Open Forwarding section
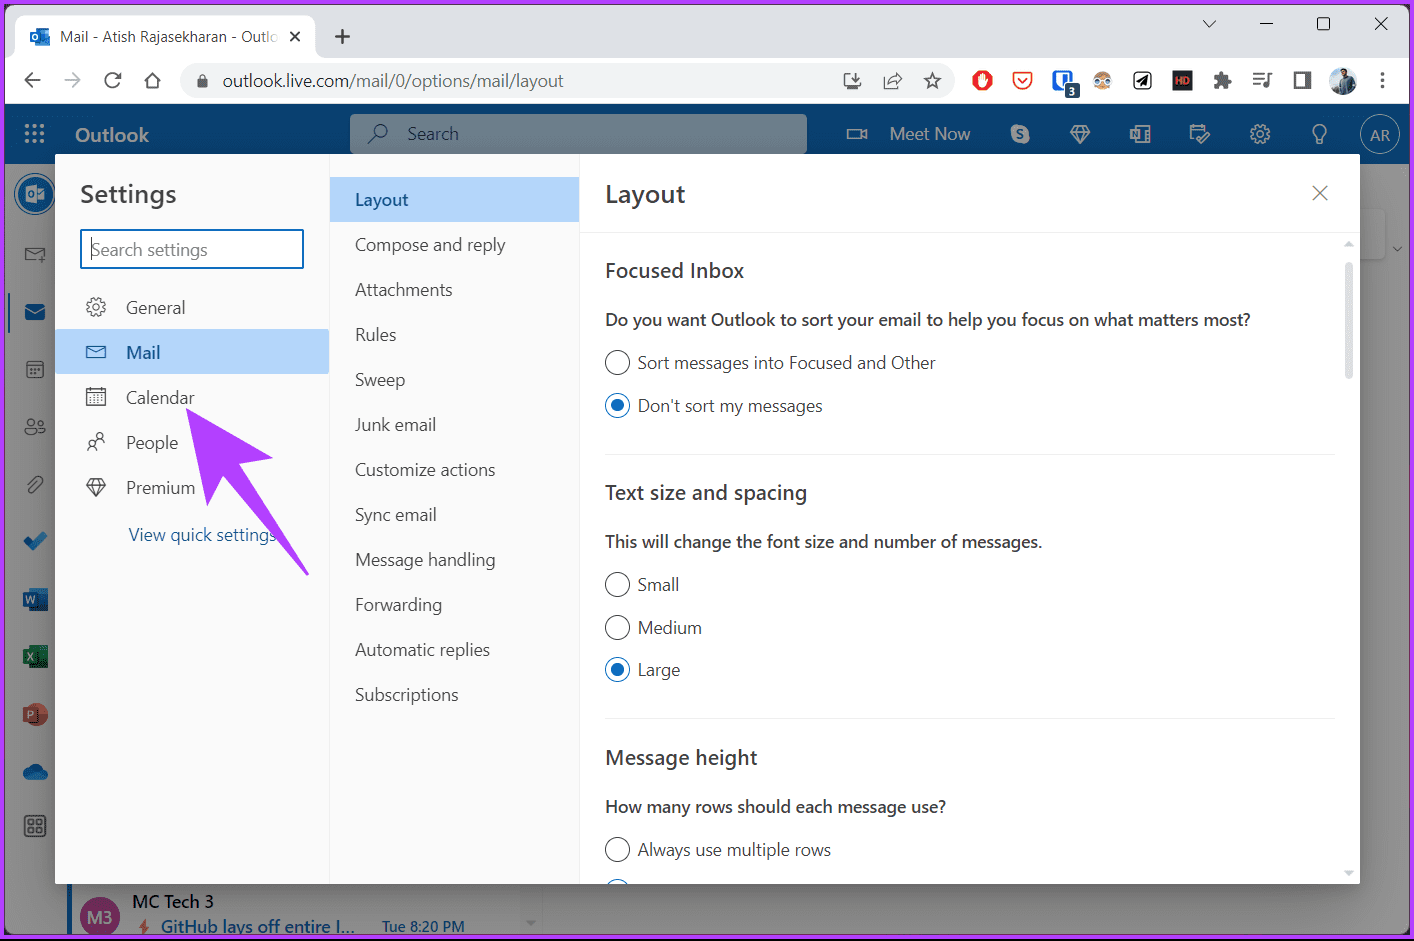 pyautogui.click(x=454, y=604)
